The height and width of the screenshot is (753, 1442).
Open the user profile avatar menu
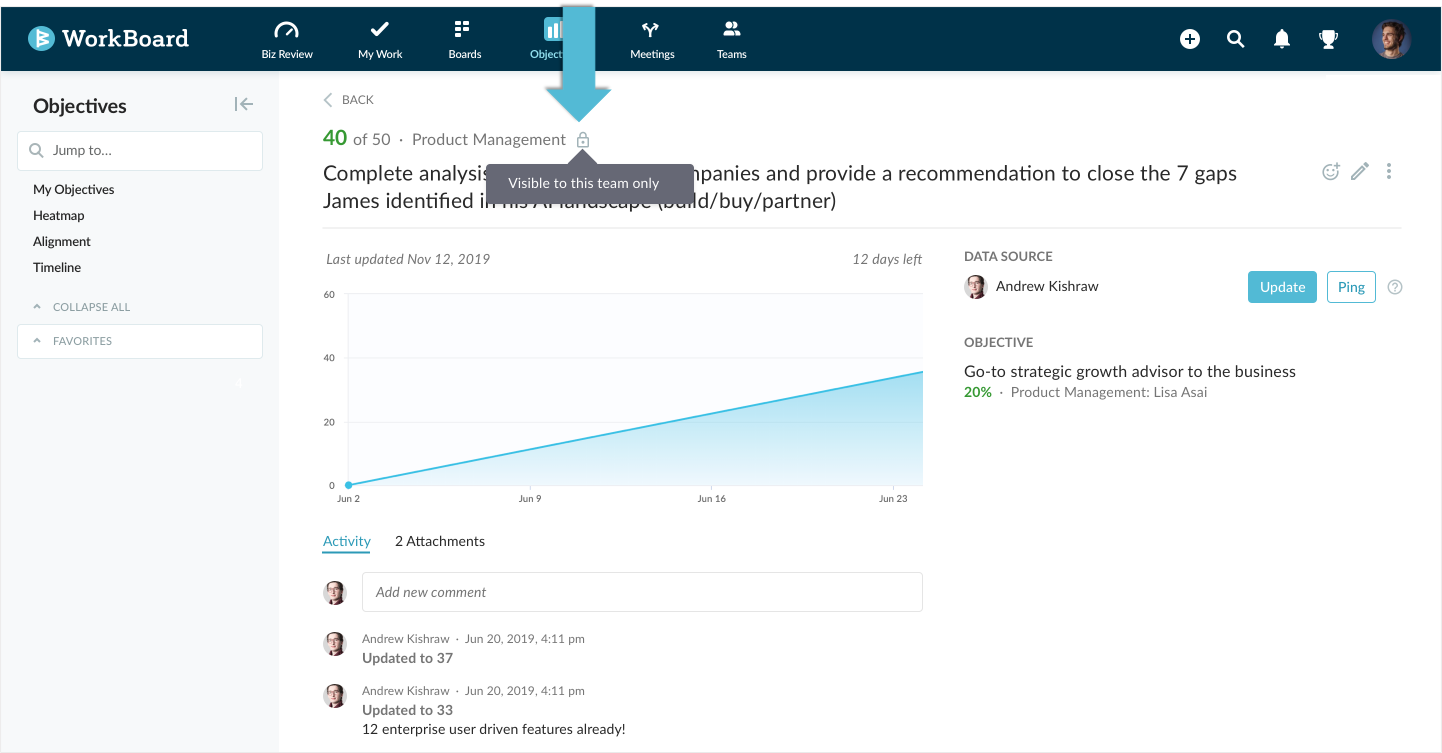coord(1391,39)
